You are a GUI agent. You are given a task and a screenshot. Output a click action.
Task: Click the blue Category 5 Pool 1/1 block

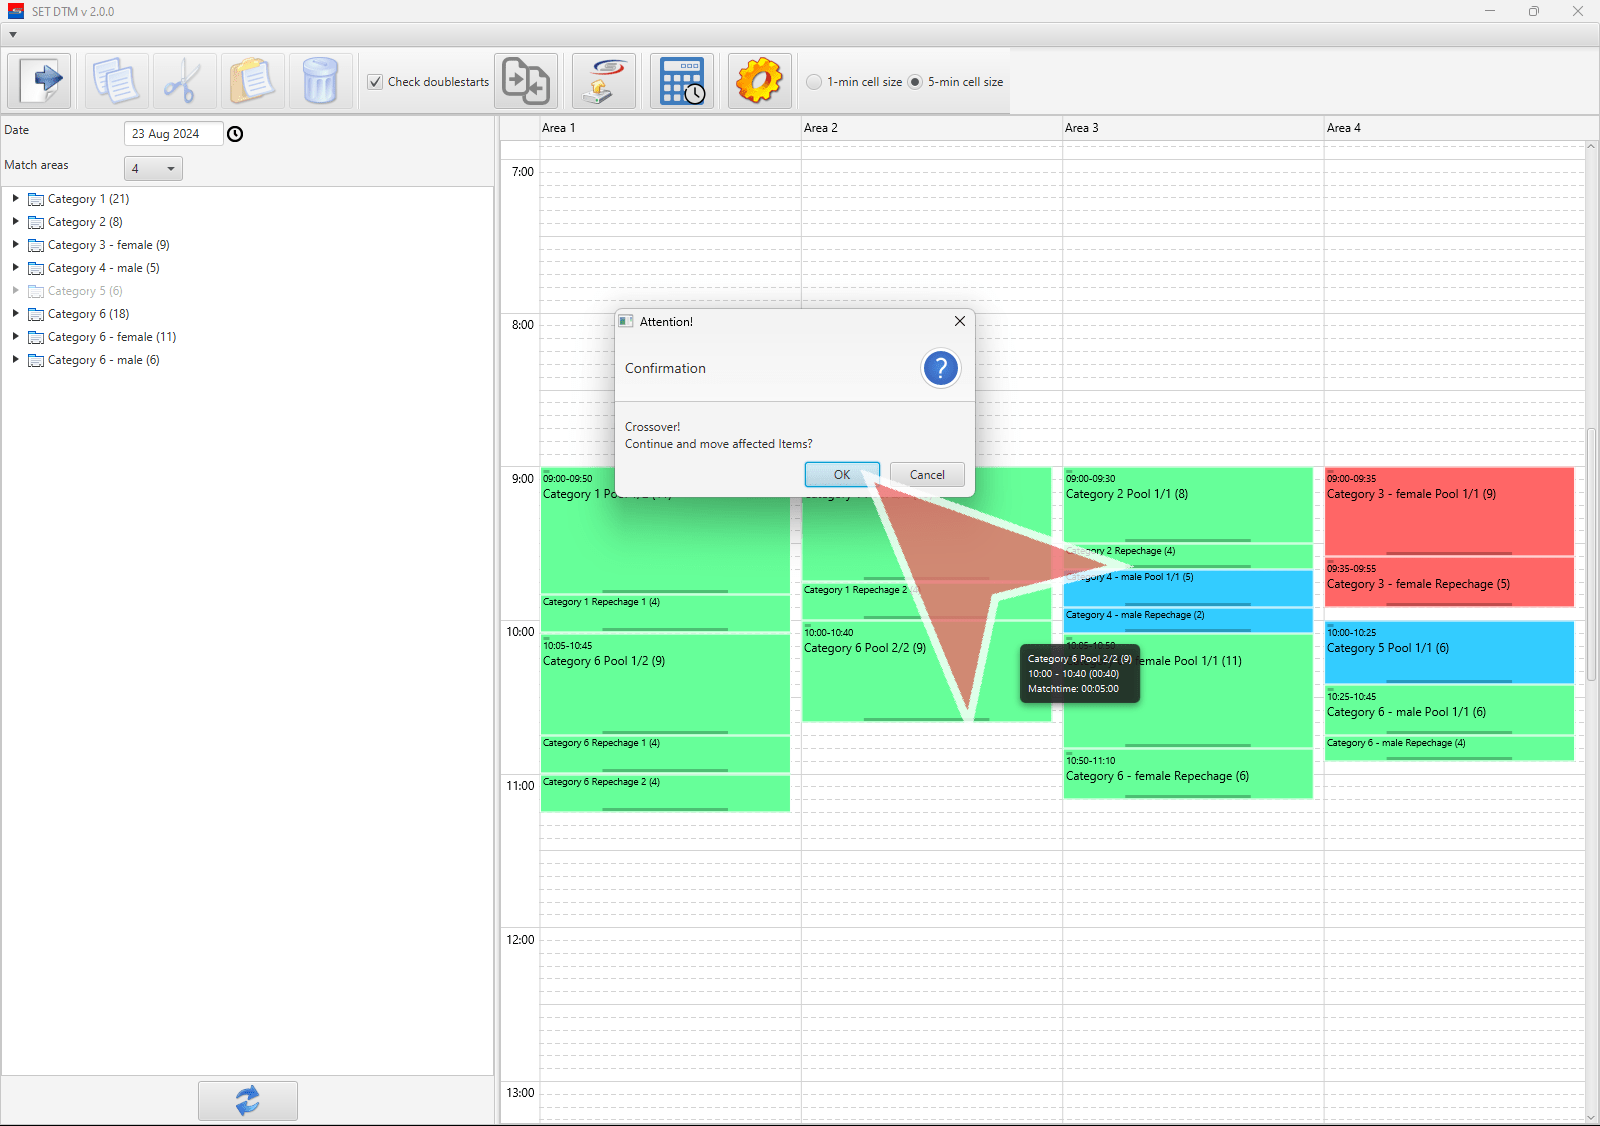click(x=1449, y=653)
